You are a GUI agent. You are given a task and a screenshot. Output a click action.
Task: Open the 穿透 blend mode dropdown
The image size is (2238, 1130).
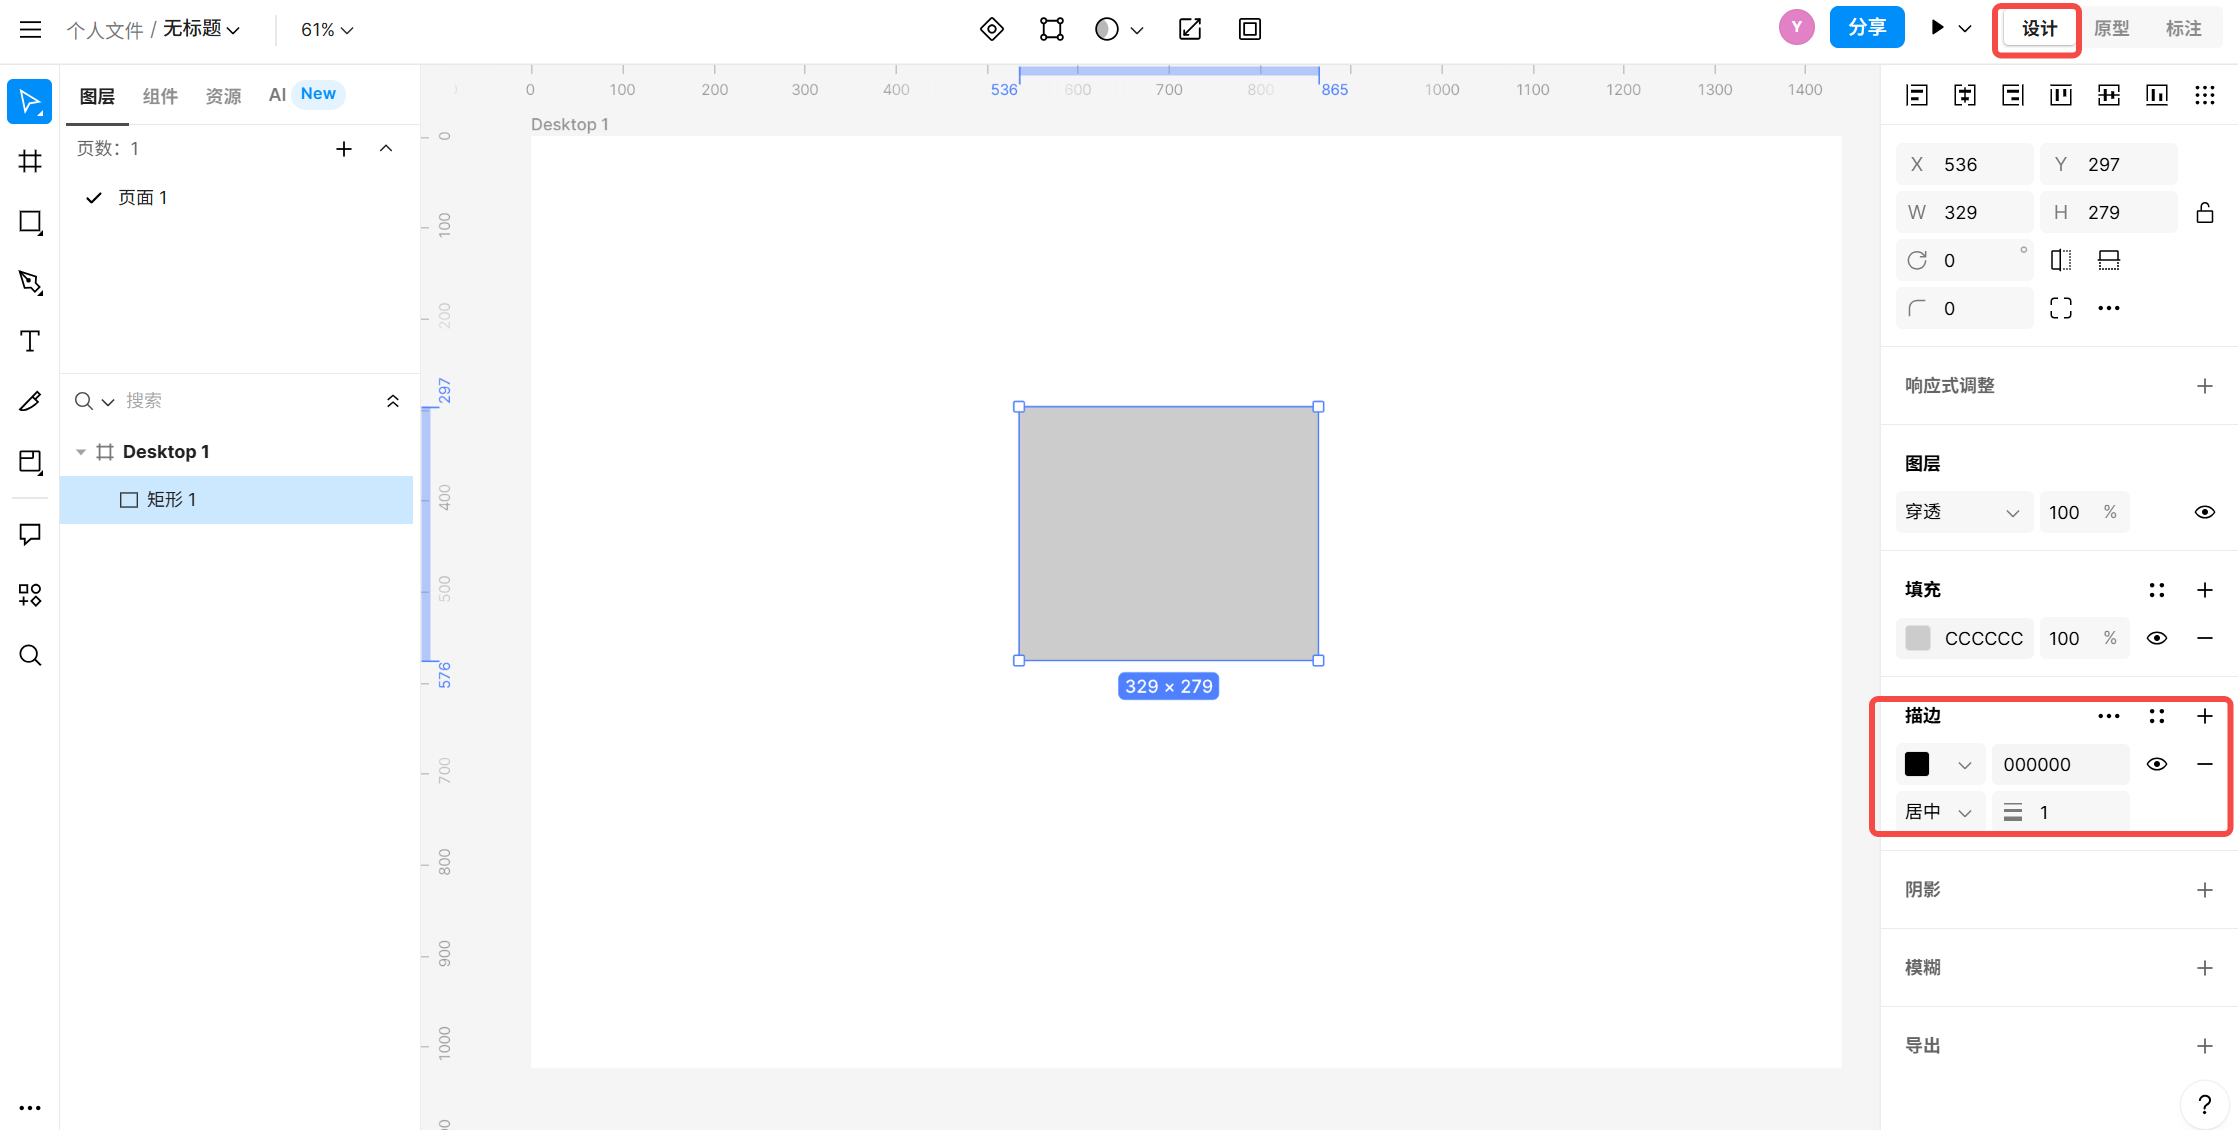pyautogui.click(x=1961, y=512)
